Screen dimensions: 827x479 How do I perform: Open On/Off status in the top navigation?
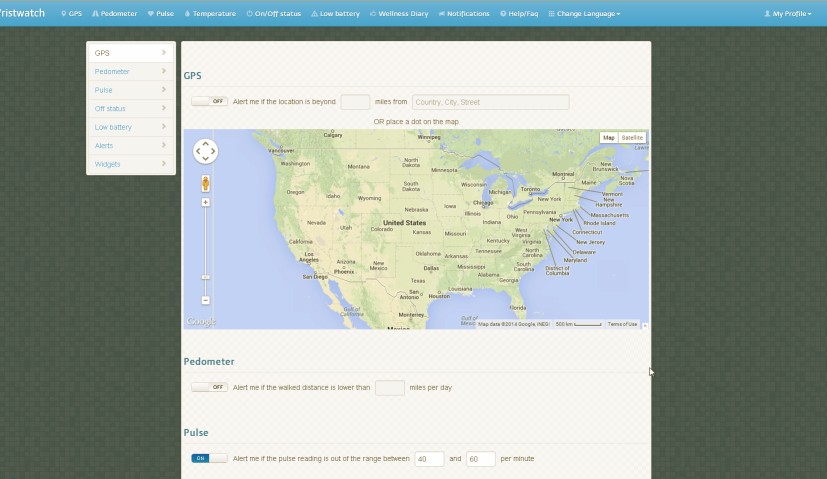pyautogui.click(x=274, y=14)
